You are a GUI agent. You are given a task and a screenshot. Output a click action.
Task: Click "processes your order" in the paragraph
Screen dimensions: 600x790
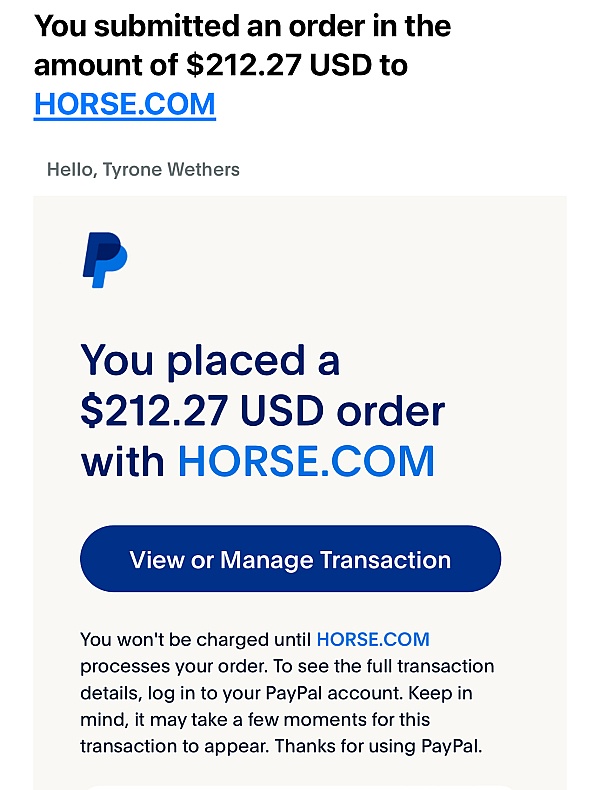coord(174,667)
